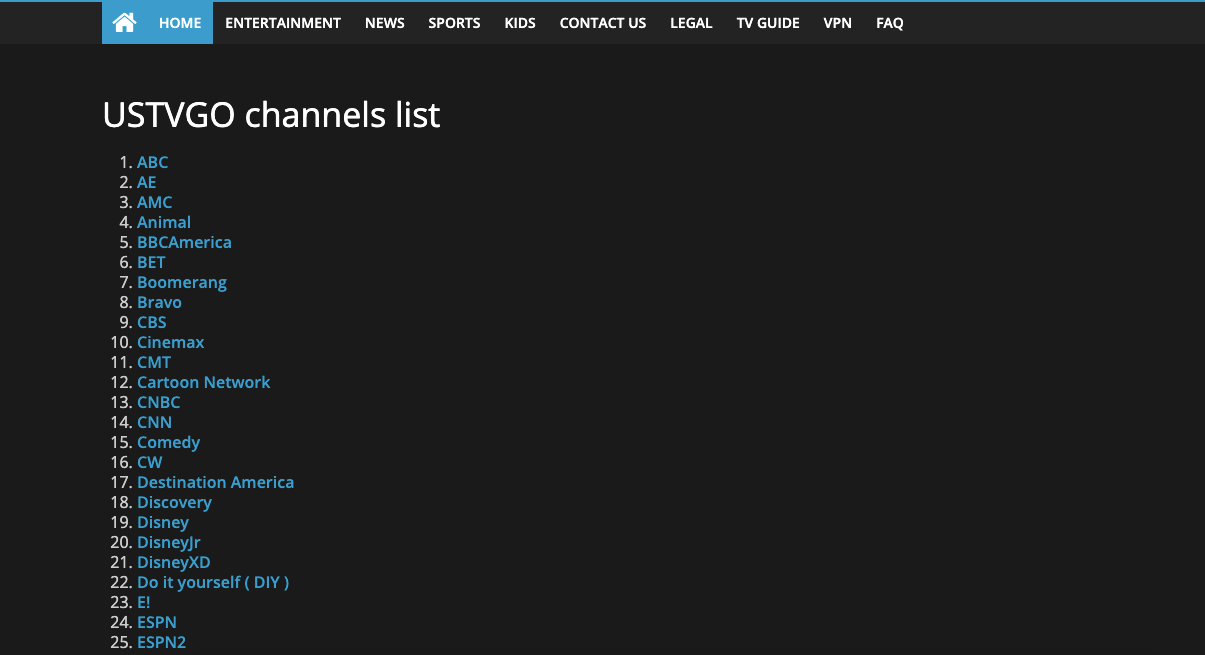
Task: Click the E! channel link
Action: pos(144,602)
